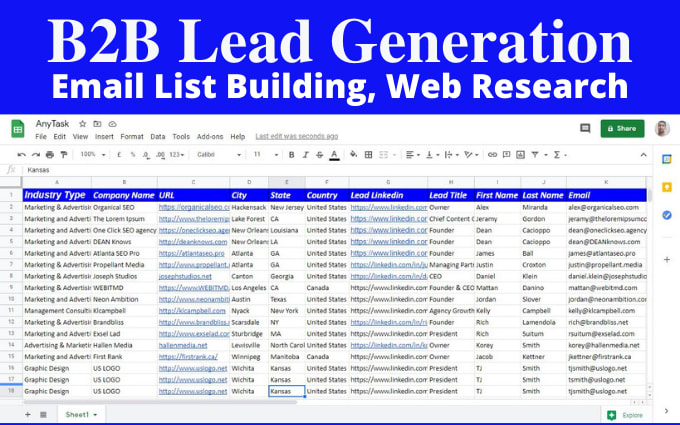The image size is (680, 425).
Task: Open the Edit menu
Action: [x=59, y=137]
